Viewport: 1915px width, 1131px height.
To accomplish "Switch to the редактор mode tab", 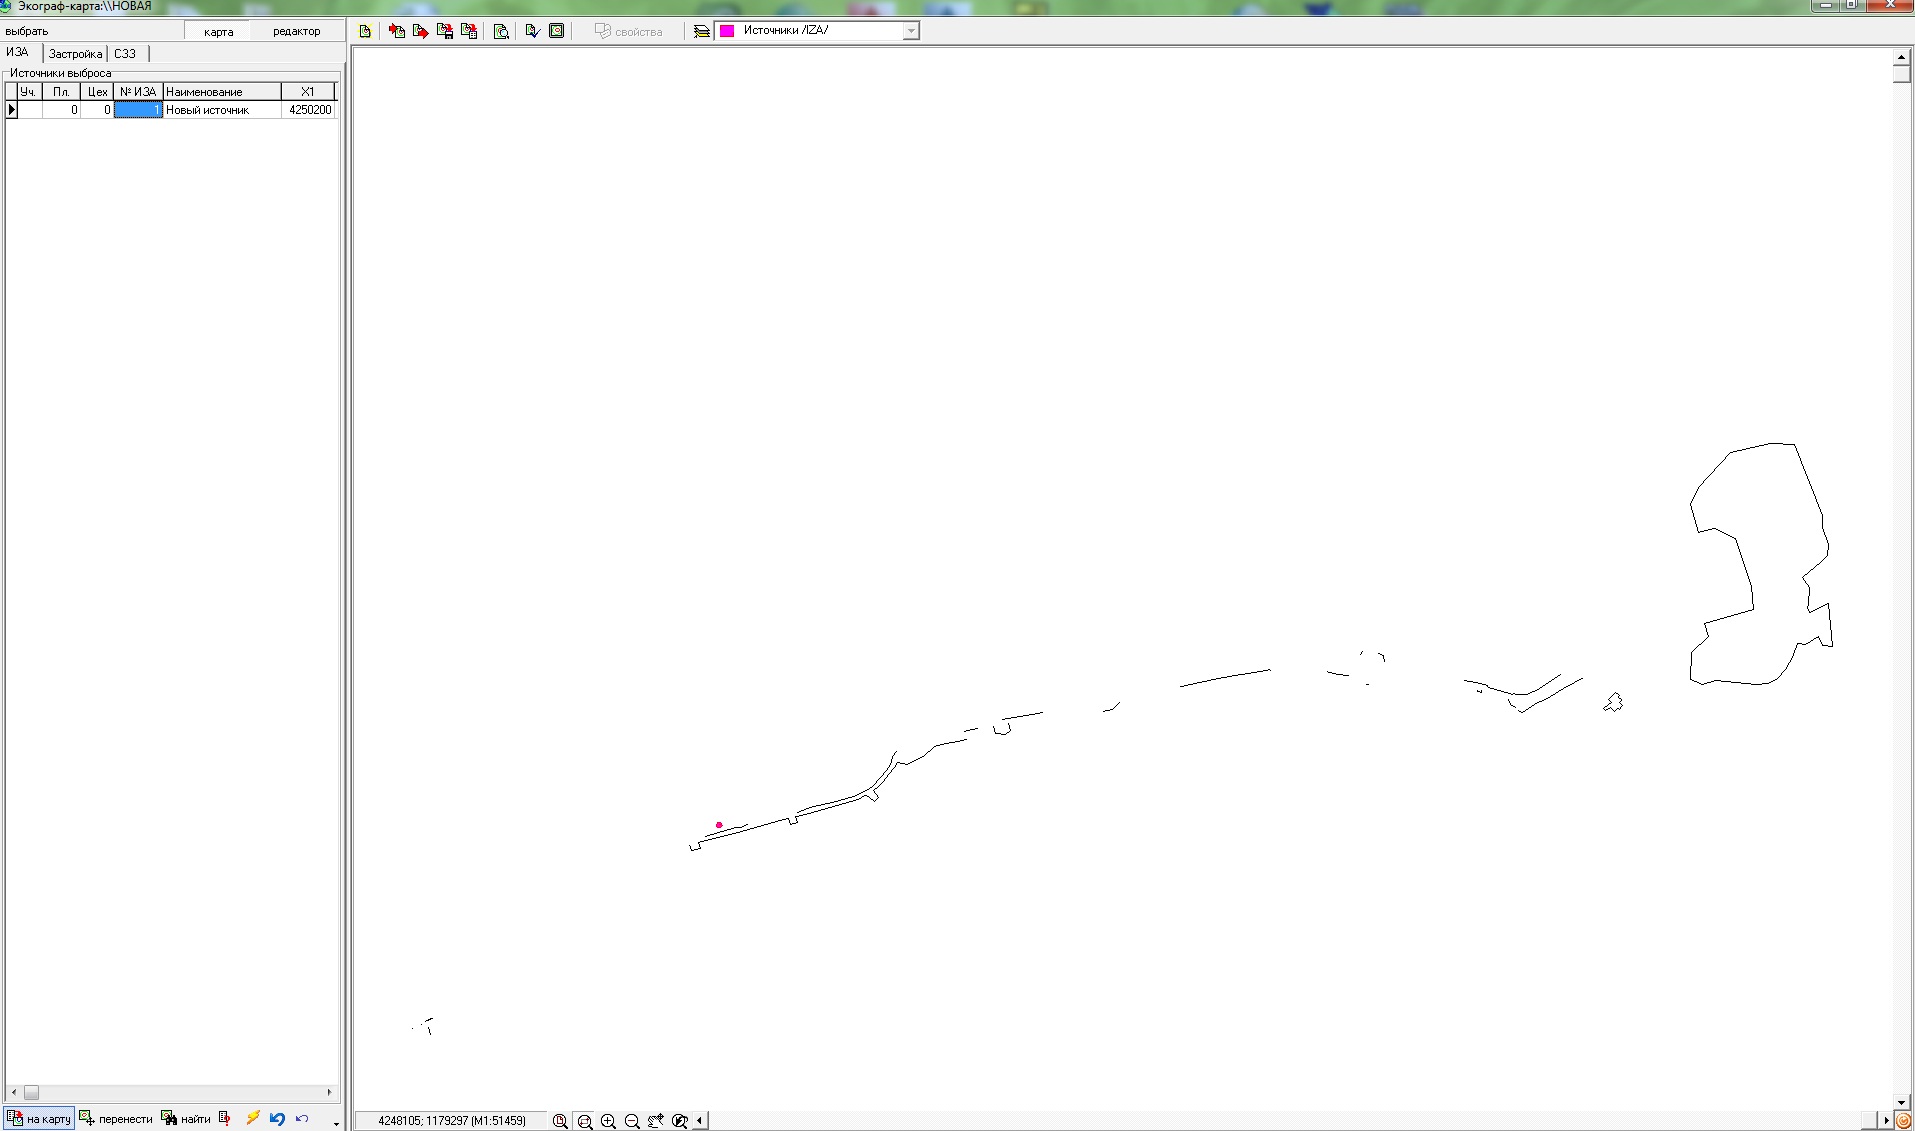I will (296, 31).
